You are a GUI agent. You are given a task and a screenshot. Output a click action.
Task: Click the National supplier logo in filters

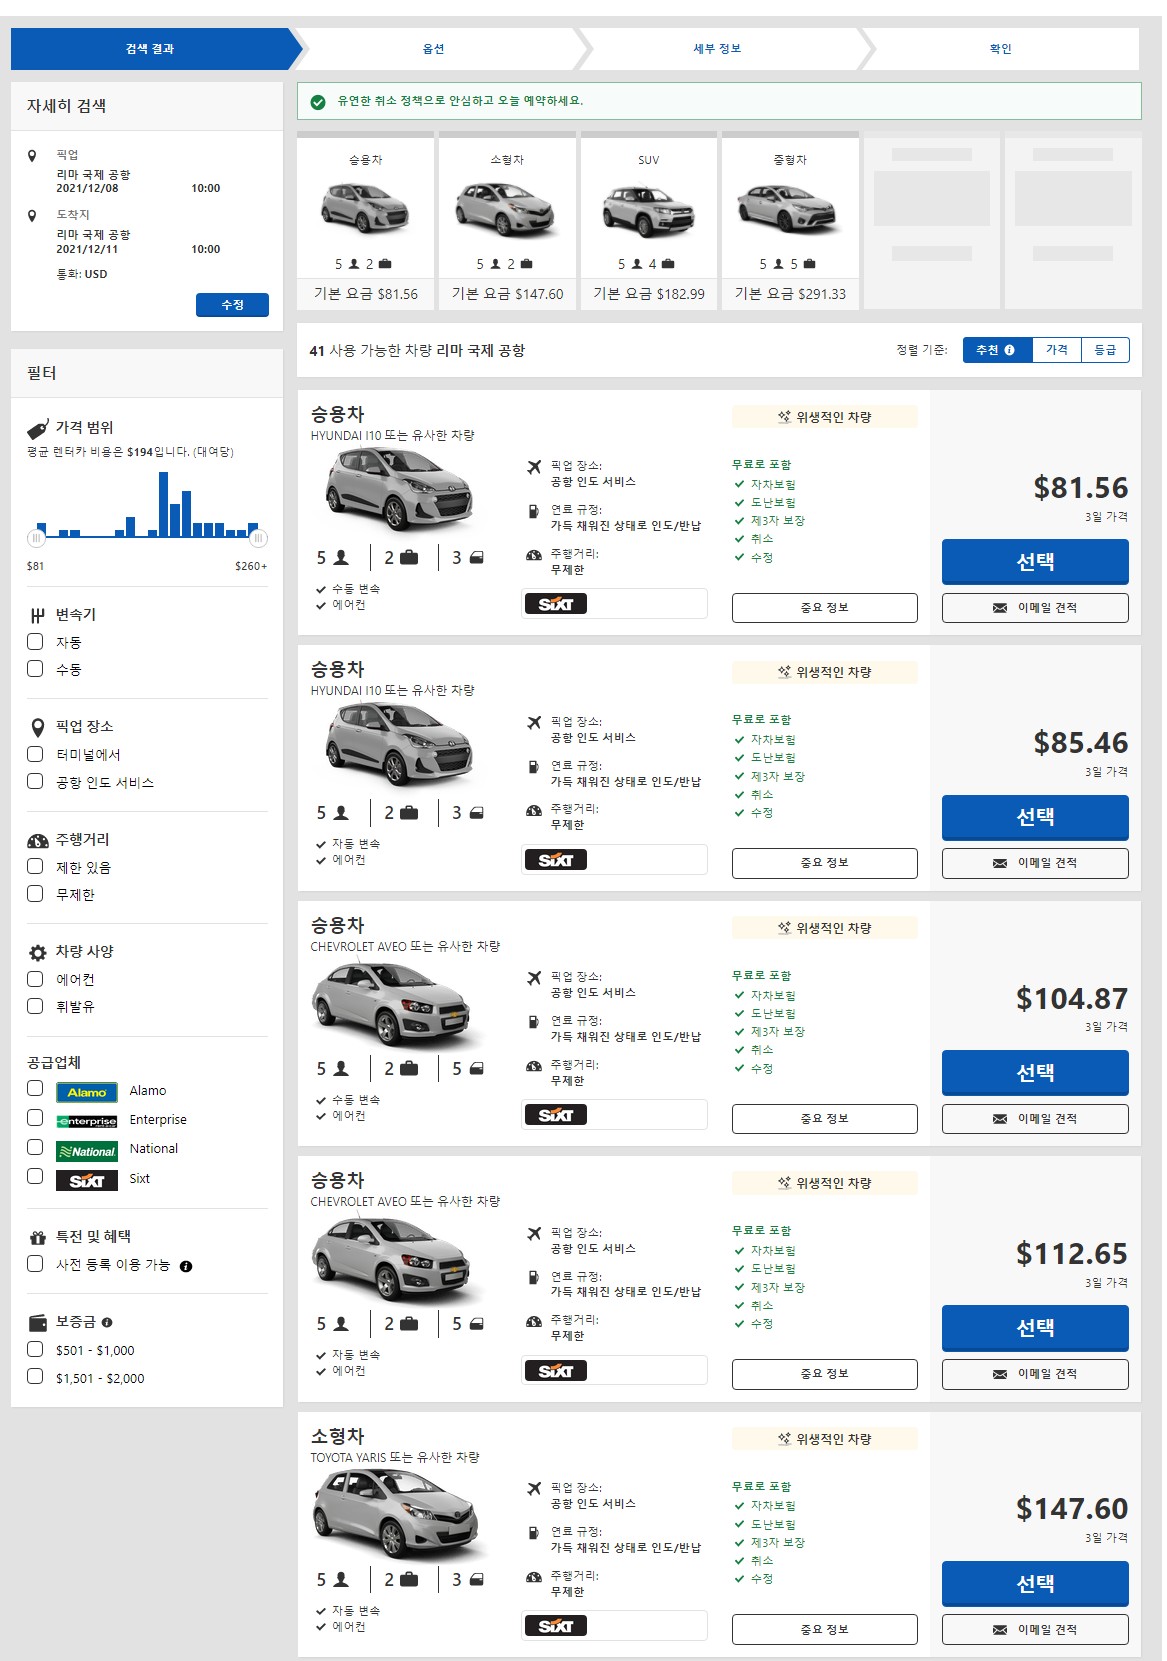click(x=87, y=1151)
